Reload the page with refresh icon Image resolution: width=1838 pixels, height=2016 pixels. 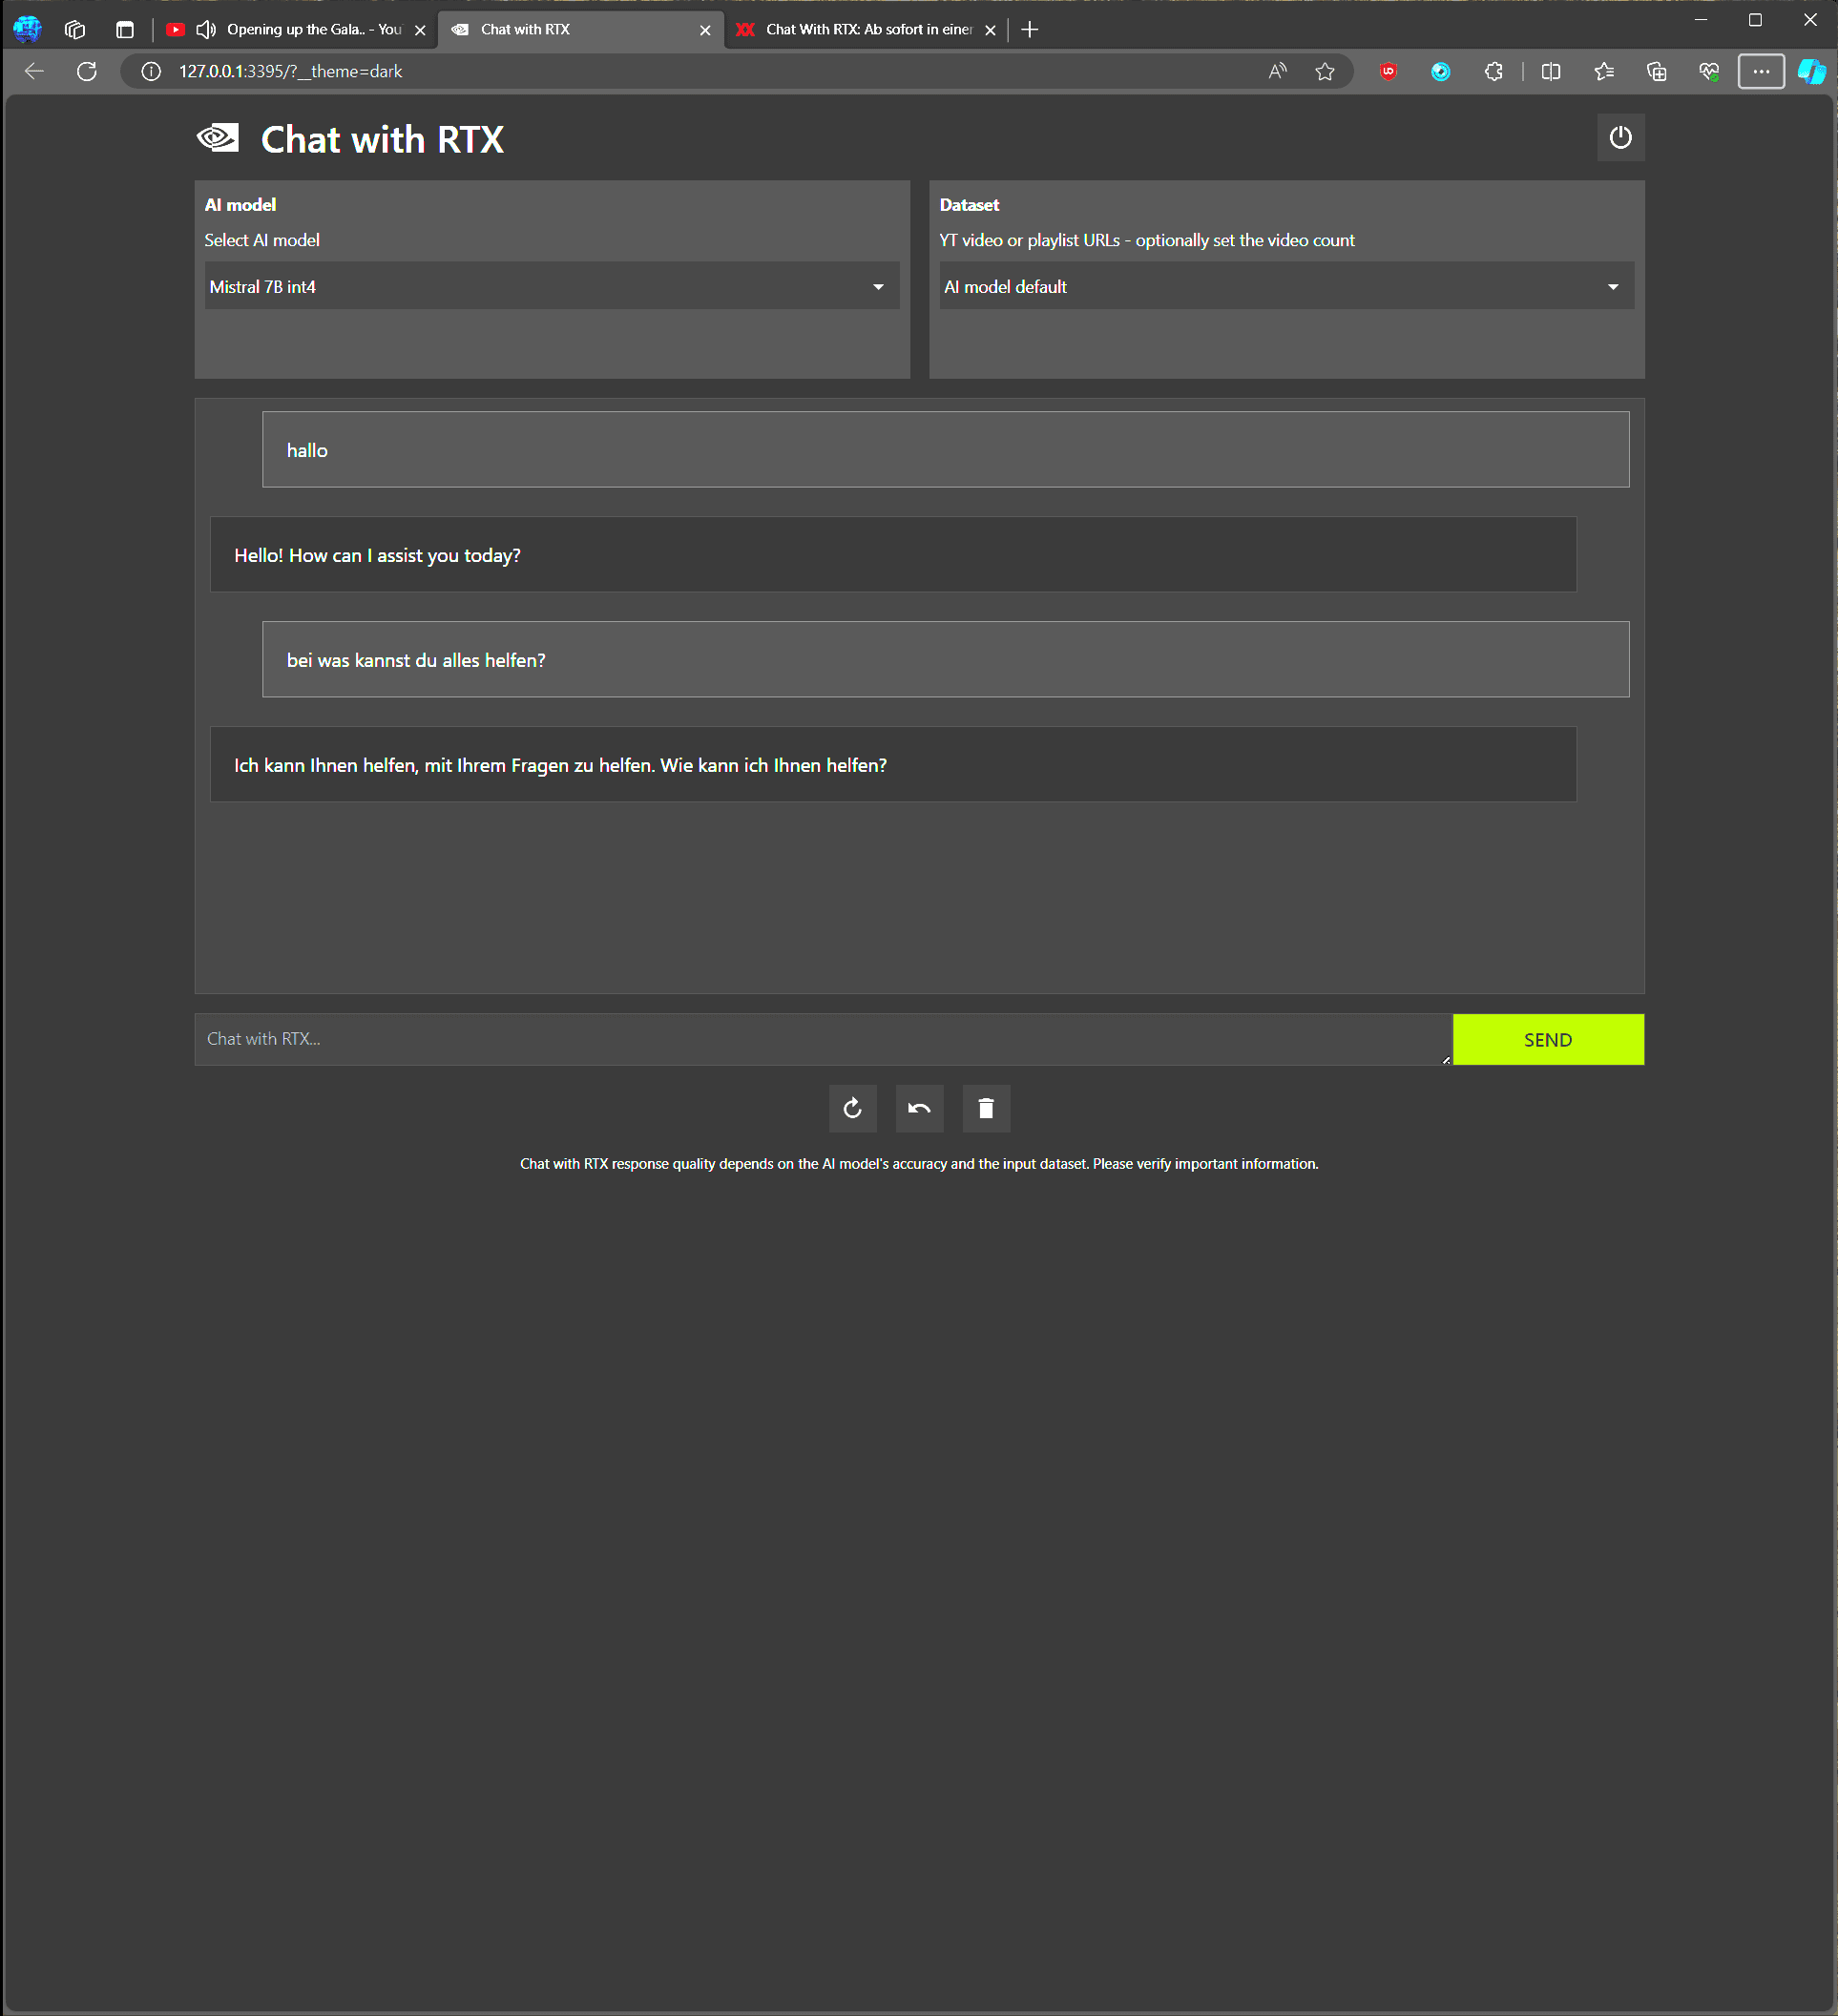[87, 71]
